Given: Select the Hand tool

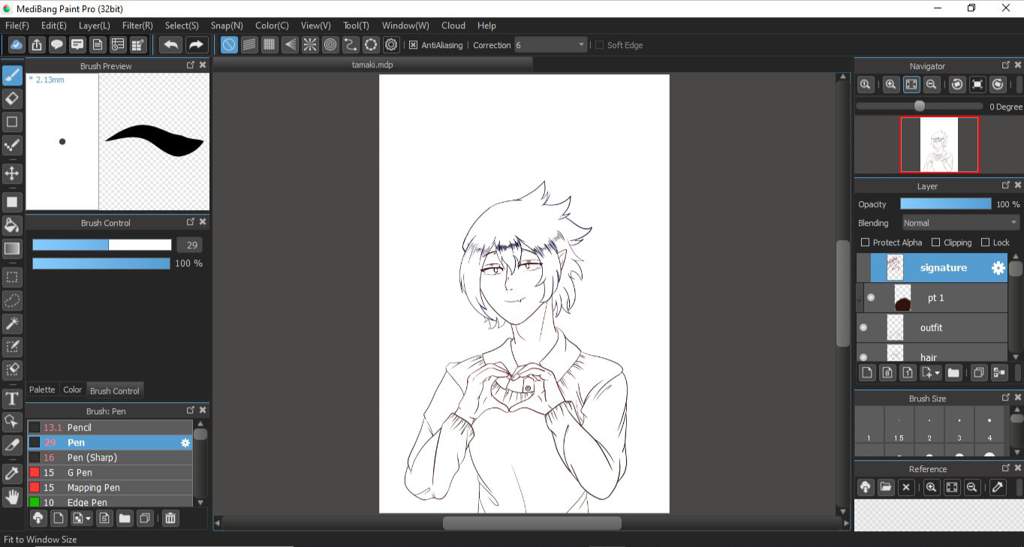Looking at the screenshot, I should 12,497.
